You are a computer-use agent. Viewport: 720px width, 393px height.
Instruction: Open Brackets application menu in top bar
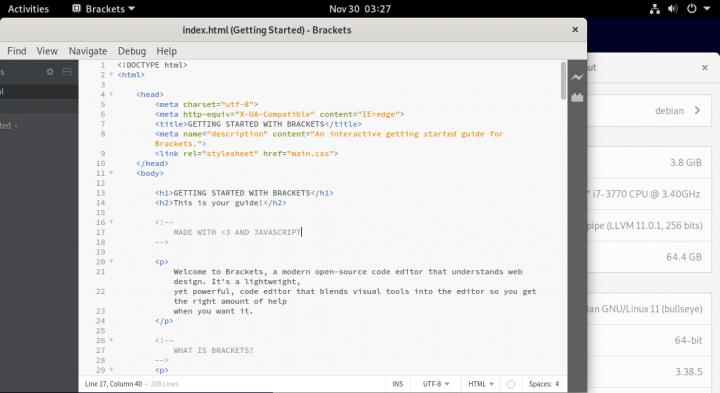pyautogui.click(x=104, y=9)
